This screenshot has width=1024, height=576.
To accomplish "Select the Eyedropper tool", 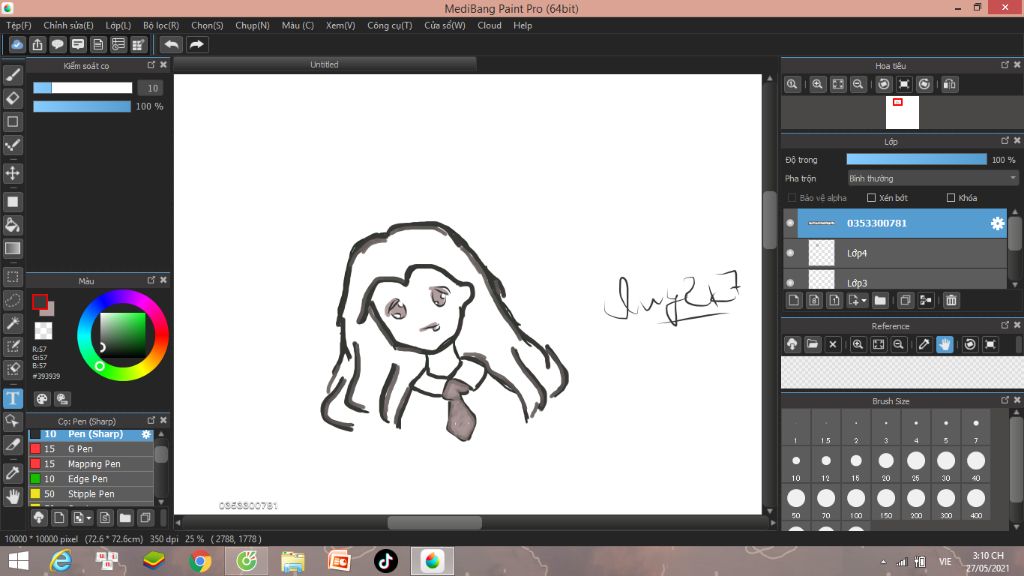I will coord(12,473).
